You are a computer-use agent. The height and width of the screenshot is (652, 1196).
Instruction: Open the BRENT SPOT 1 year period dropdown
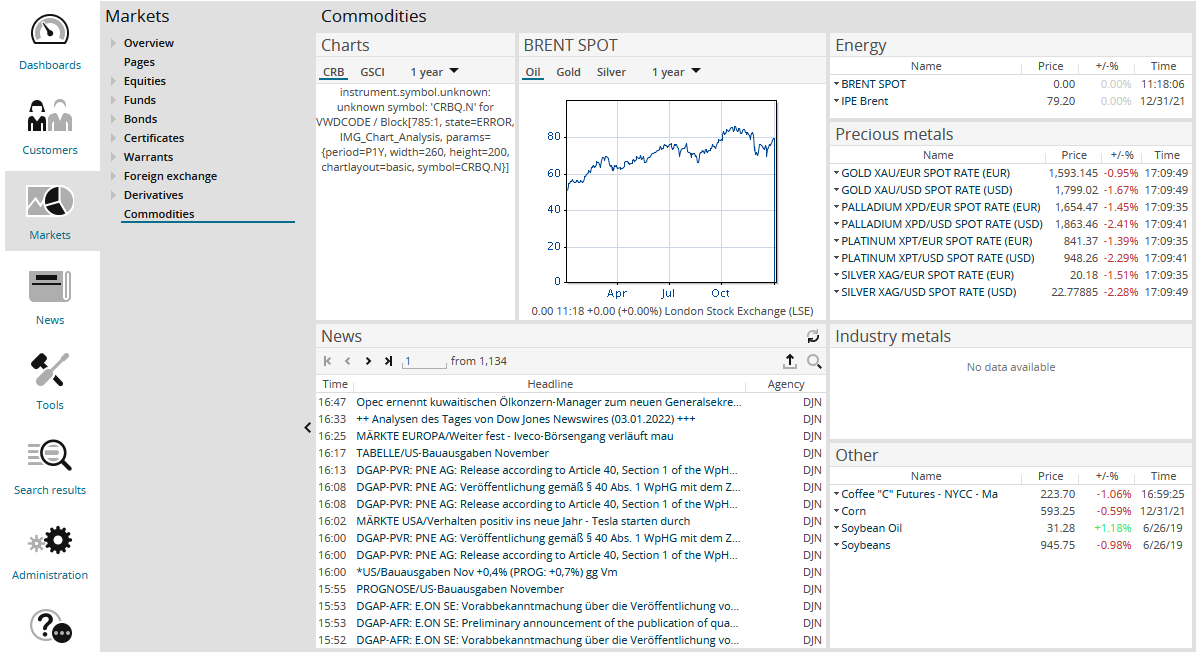click(675, 72)
